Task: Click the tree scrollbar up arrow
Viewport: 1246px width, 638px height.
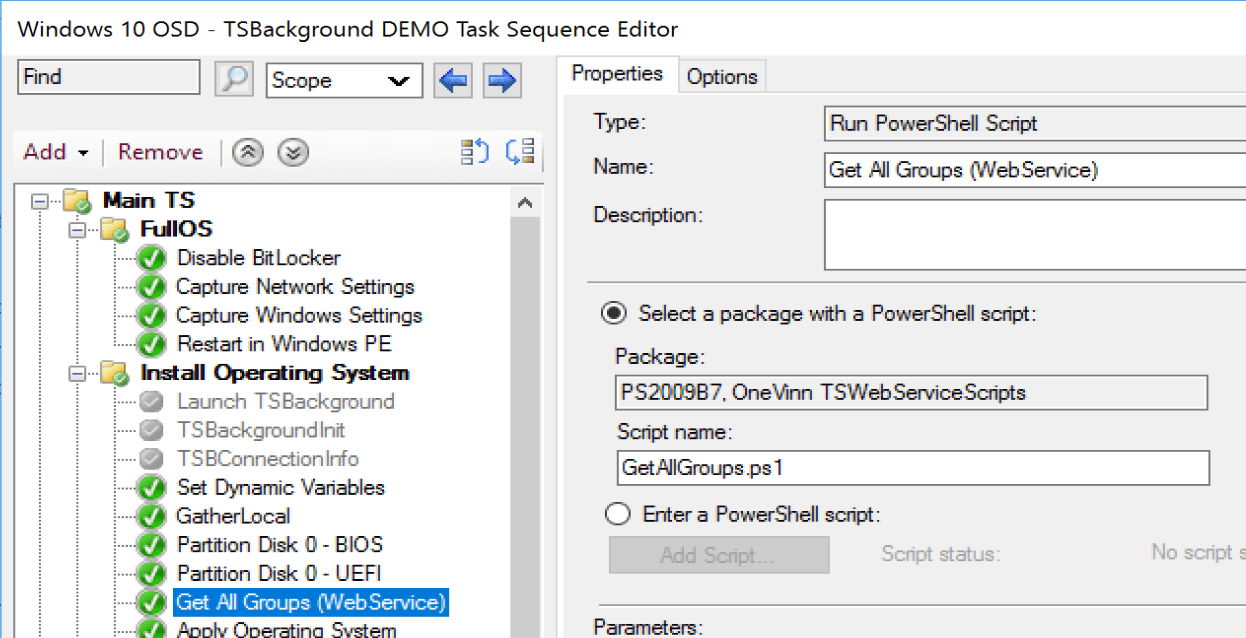Action: (x=526, y=203)
